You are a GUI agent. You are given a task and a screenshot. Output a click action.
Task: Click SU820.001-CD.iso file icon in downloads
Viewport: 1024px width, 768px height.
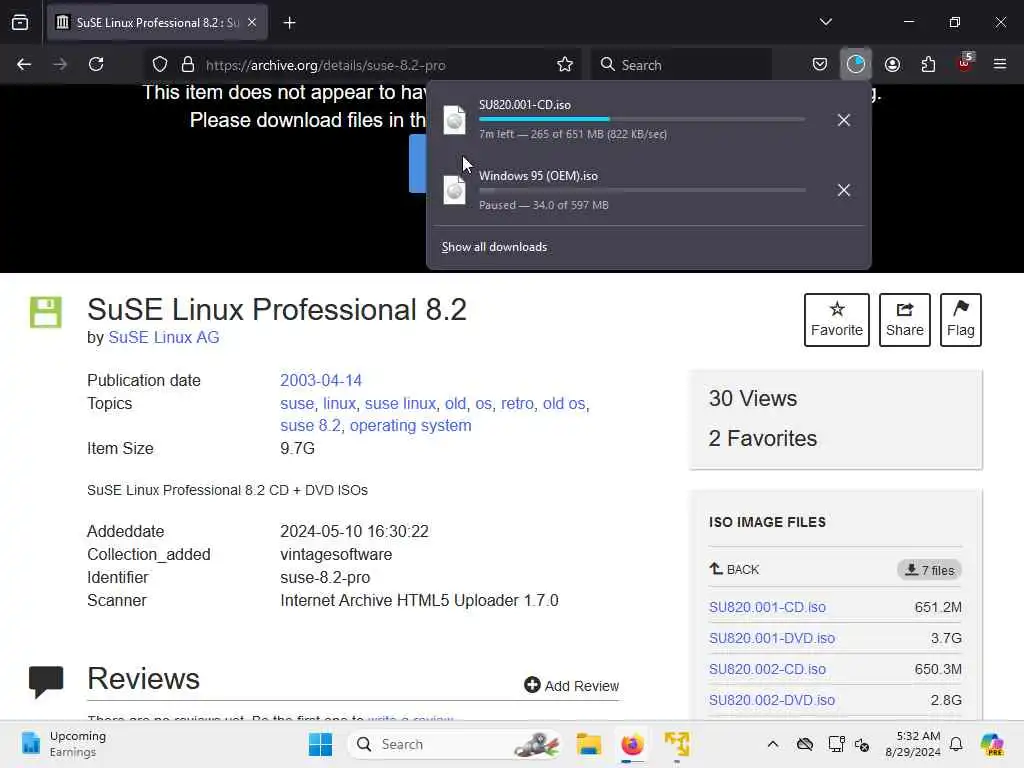pyautogui.click(x=455, y=120)
